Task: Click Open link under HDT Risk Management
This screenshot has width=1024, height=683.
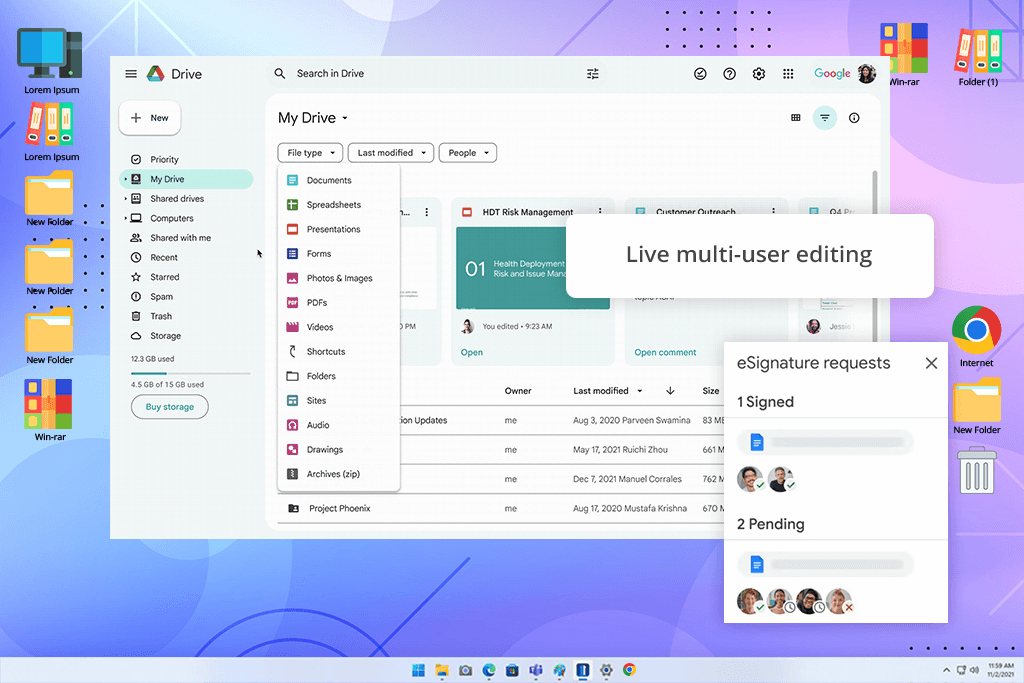Action: 472,353
